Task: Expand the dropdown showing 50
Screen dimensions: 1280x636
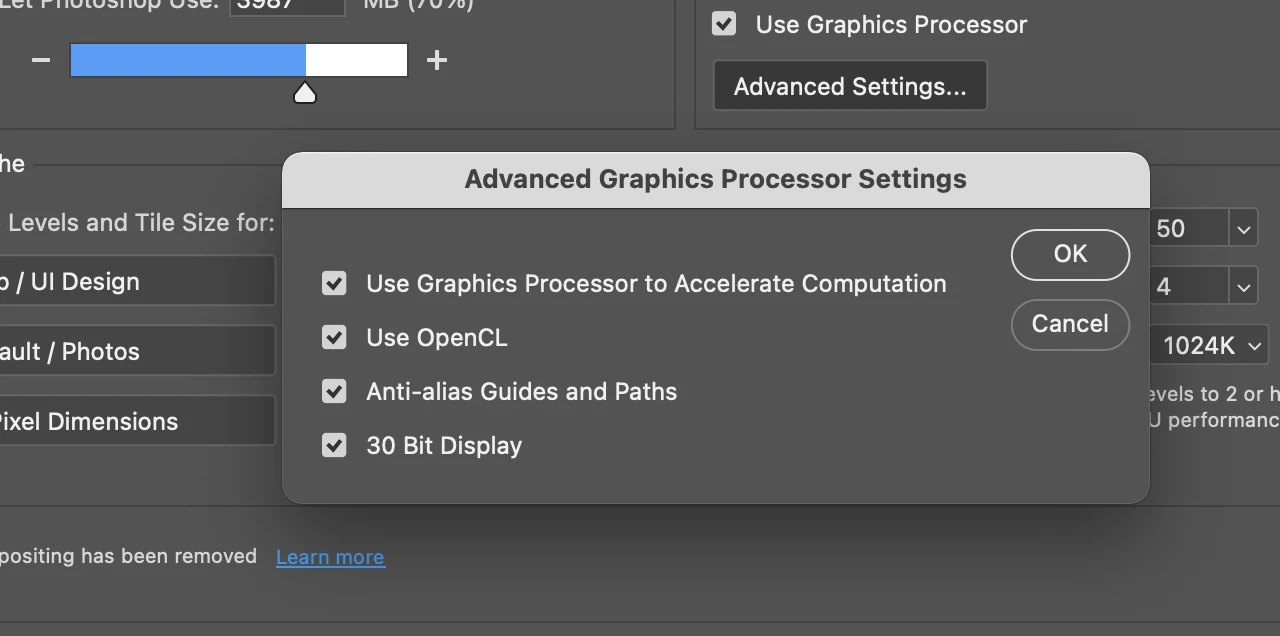Action: click(x=1243, y=229)
